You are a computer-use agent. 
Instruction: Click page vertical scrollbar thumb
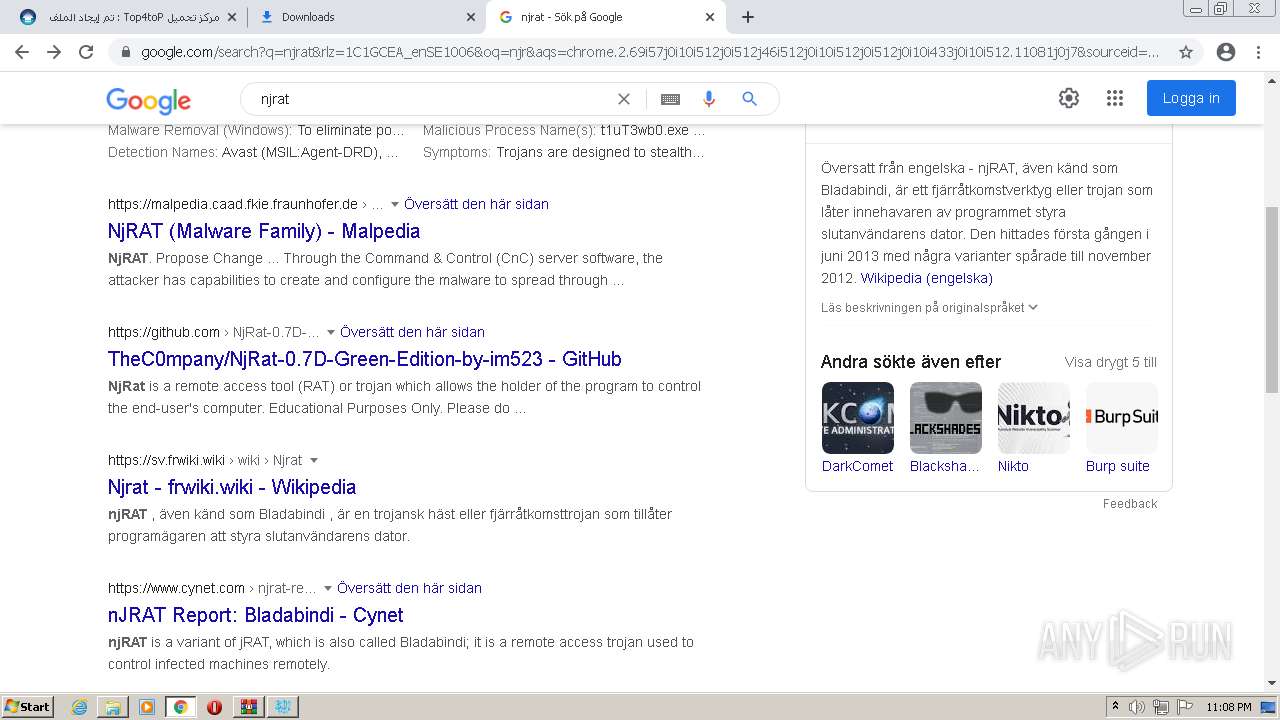click(1272, 300)
